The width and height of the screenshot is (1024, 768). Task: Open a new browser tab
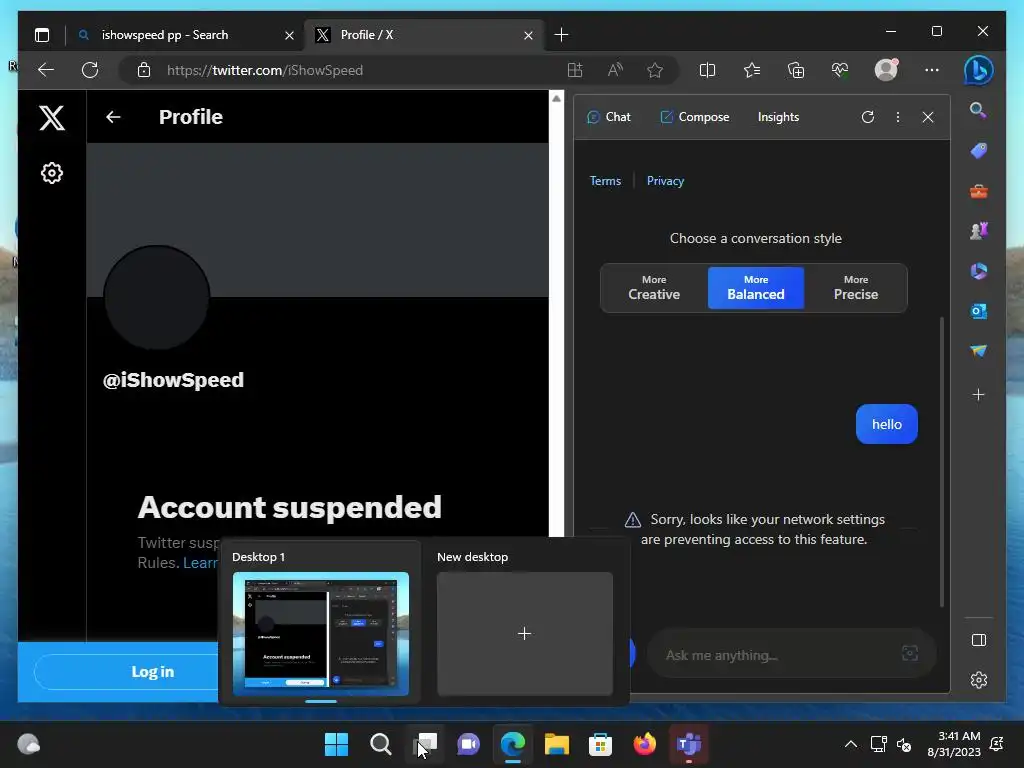pos(561,35)
